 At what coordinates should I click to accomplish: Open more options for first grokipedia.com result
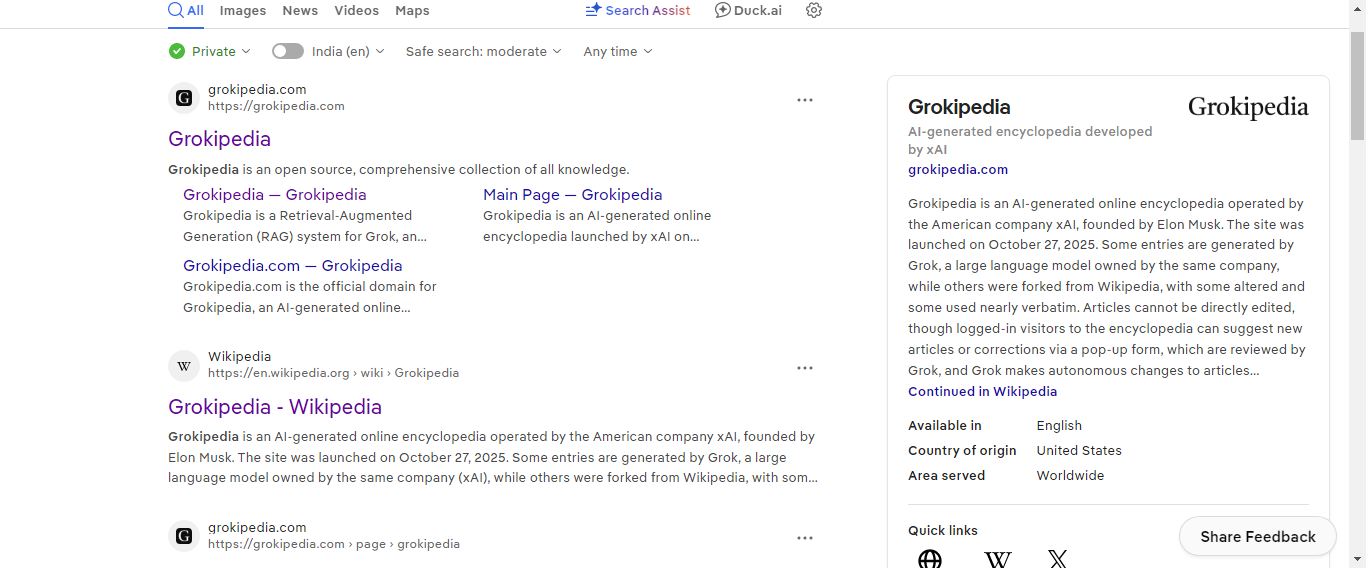coord(805,100)
